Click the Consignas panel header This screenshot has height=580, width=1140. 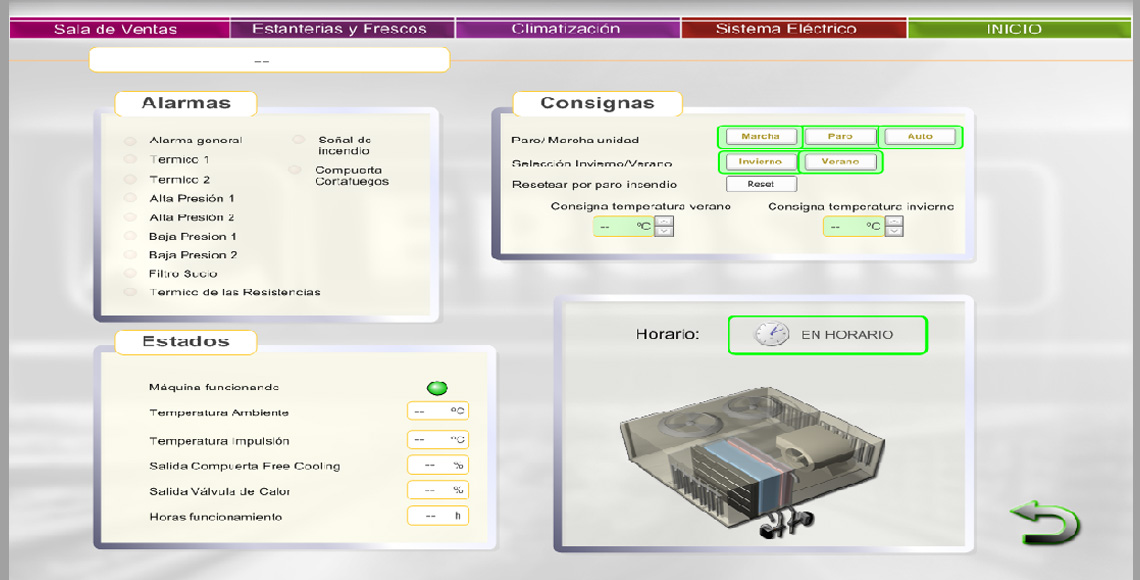(x=598, y=103)
